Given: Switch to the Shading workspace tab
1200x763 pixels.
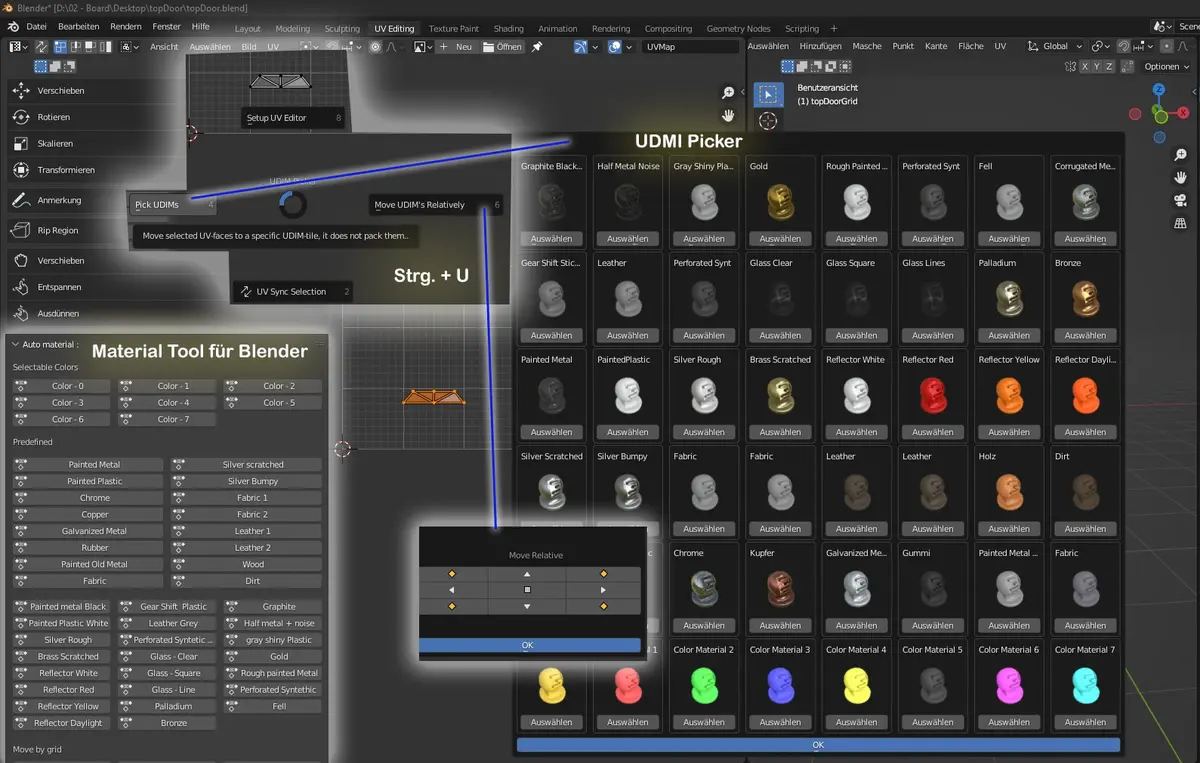Looking at the screenshot, I should (x=508, y=29).
